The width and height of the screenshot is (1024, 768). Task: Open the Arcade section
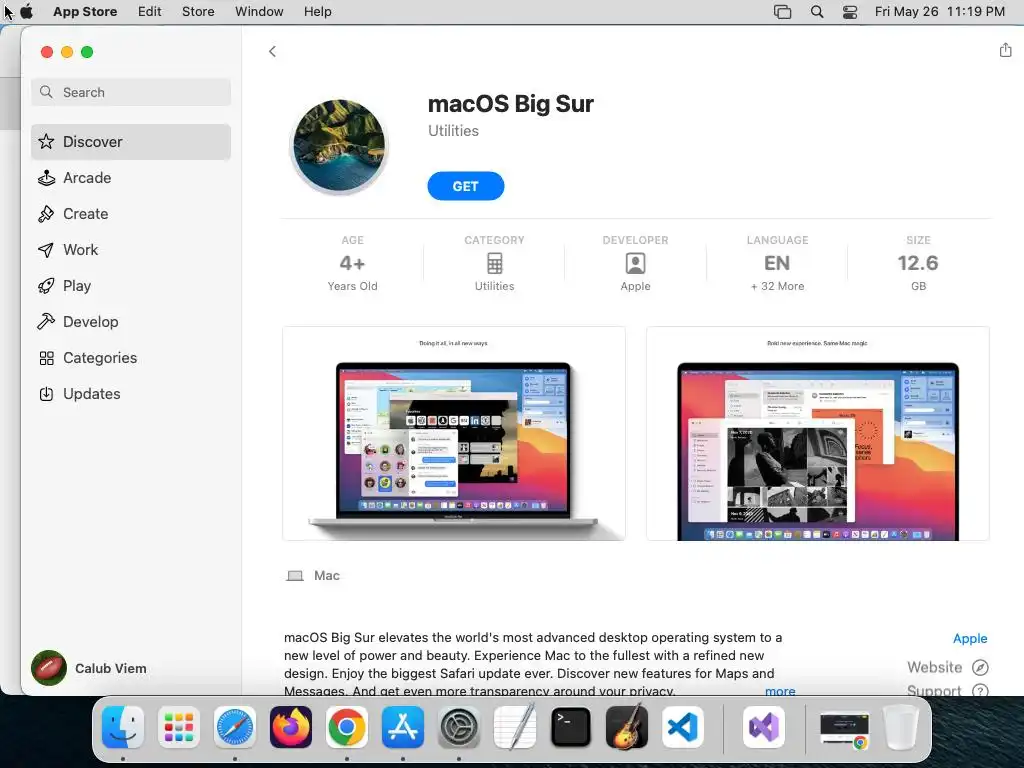[131, 178]
